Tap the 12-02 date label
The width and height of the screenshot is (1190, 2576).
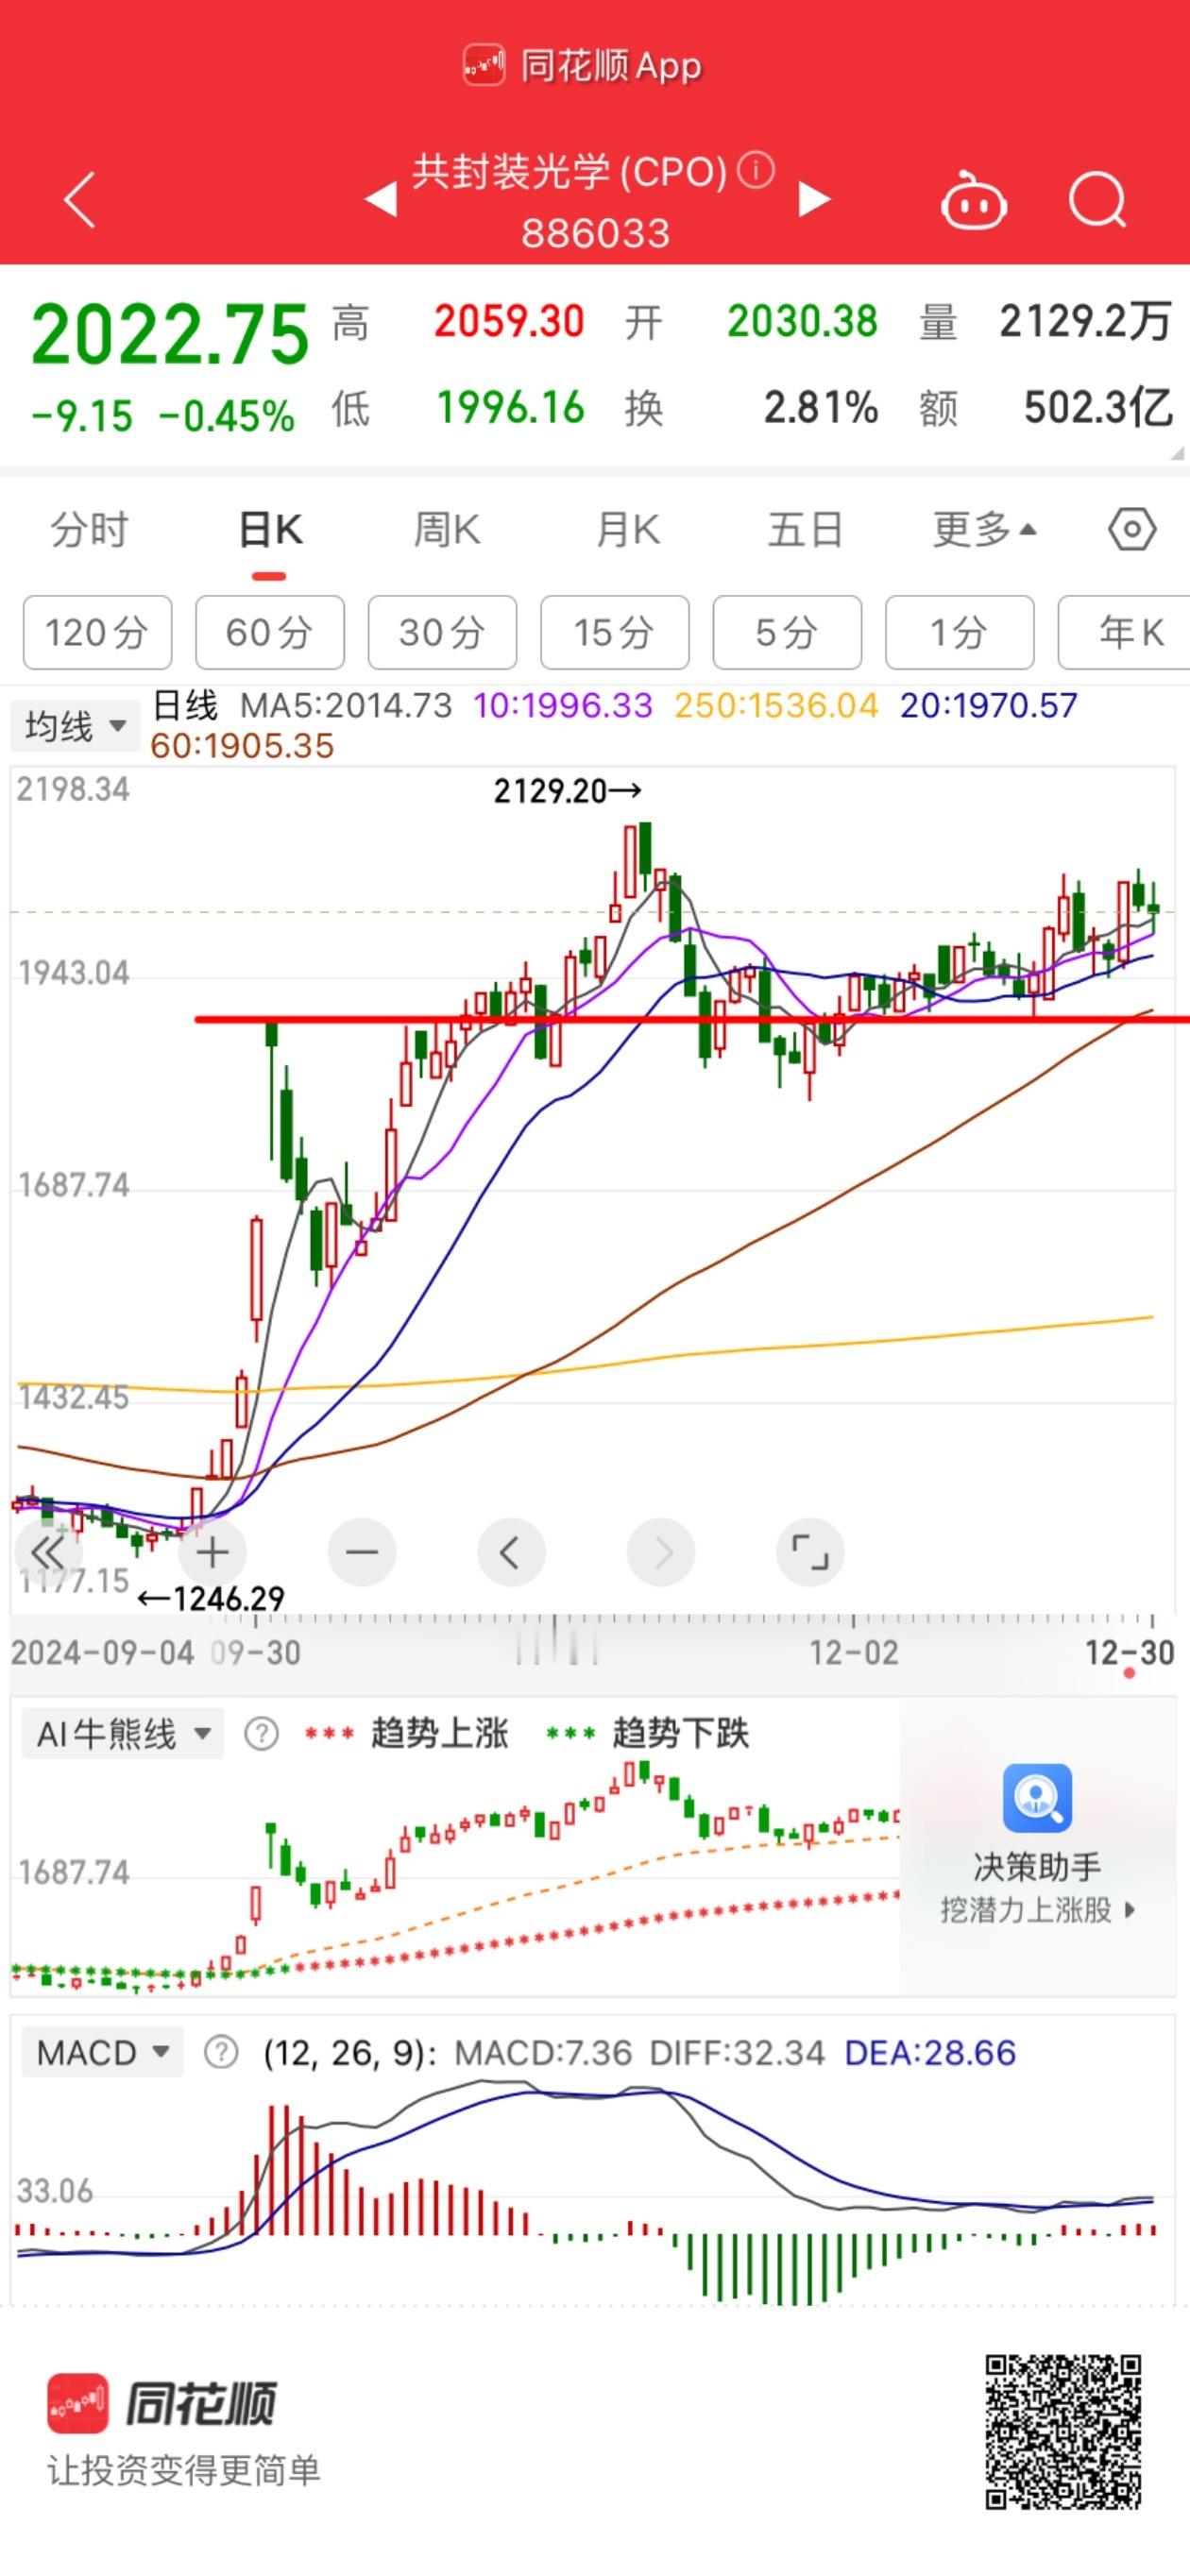[853, 1652]
